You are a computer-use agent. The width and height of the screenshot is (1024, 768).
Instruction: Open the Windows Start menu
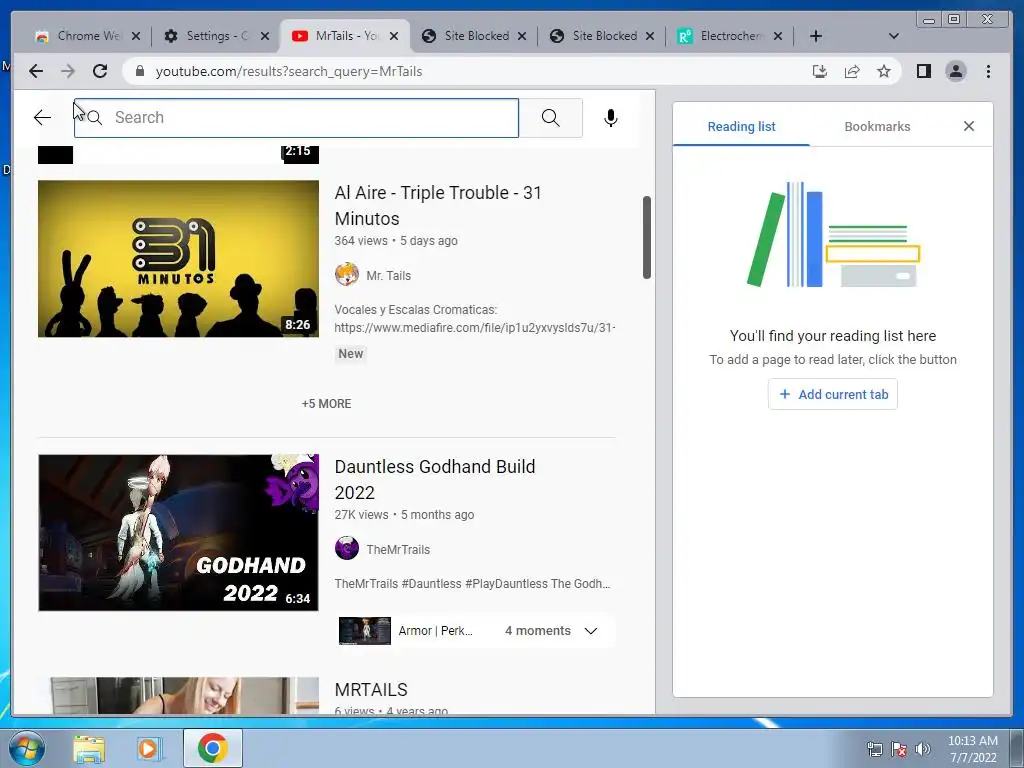click(26, 748)
